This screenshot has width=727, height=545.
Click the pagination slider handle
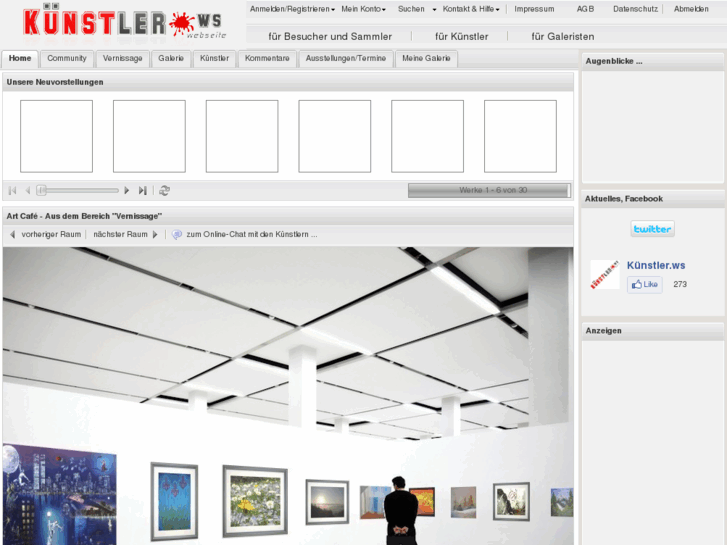[x=42, y=191]
